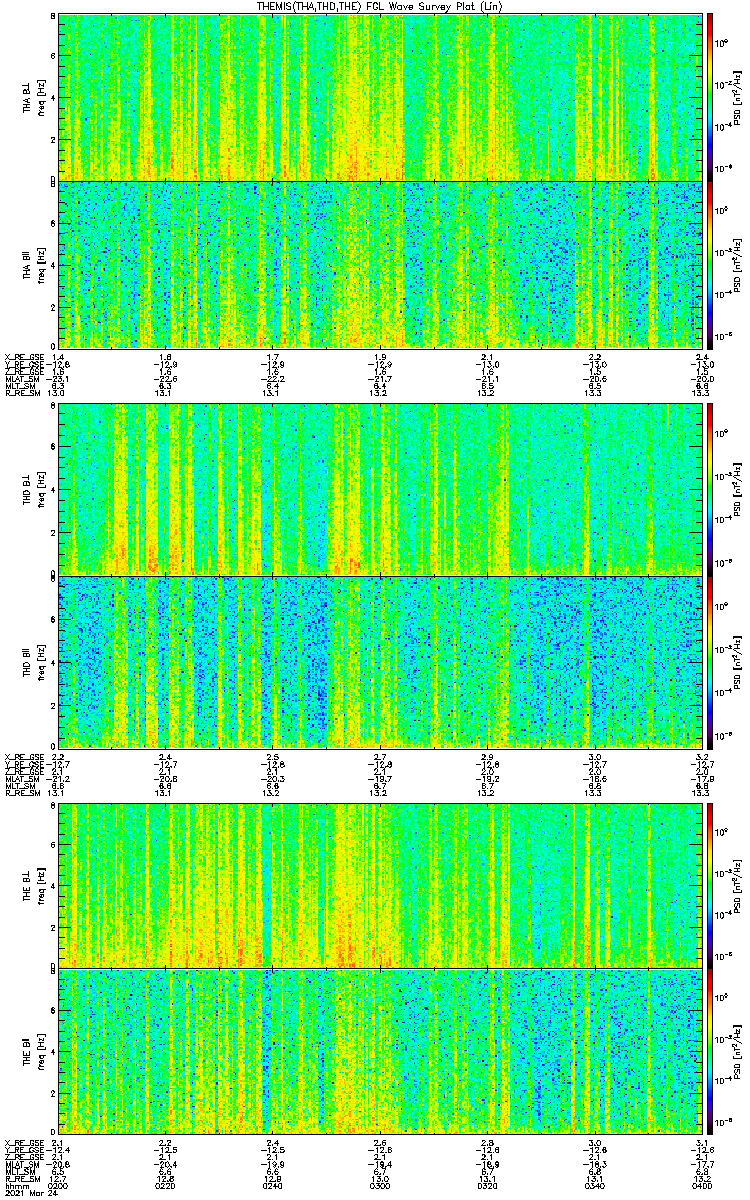This screenshot has height=1200, width=750.
Task: Click the THA B-perpendicular spectrogram panel
Action: tap(380, 97)
